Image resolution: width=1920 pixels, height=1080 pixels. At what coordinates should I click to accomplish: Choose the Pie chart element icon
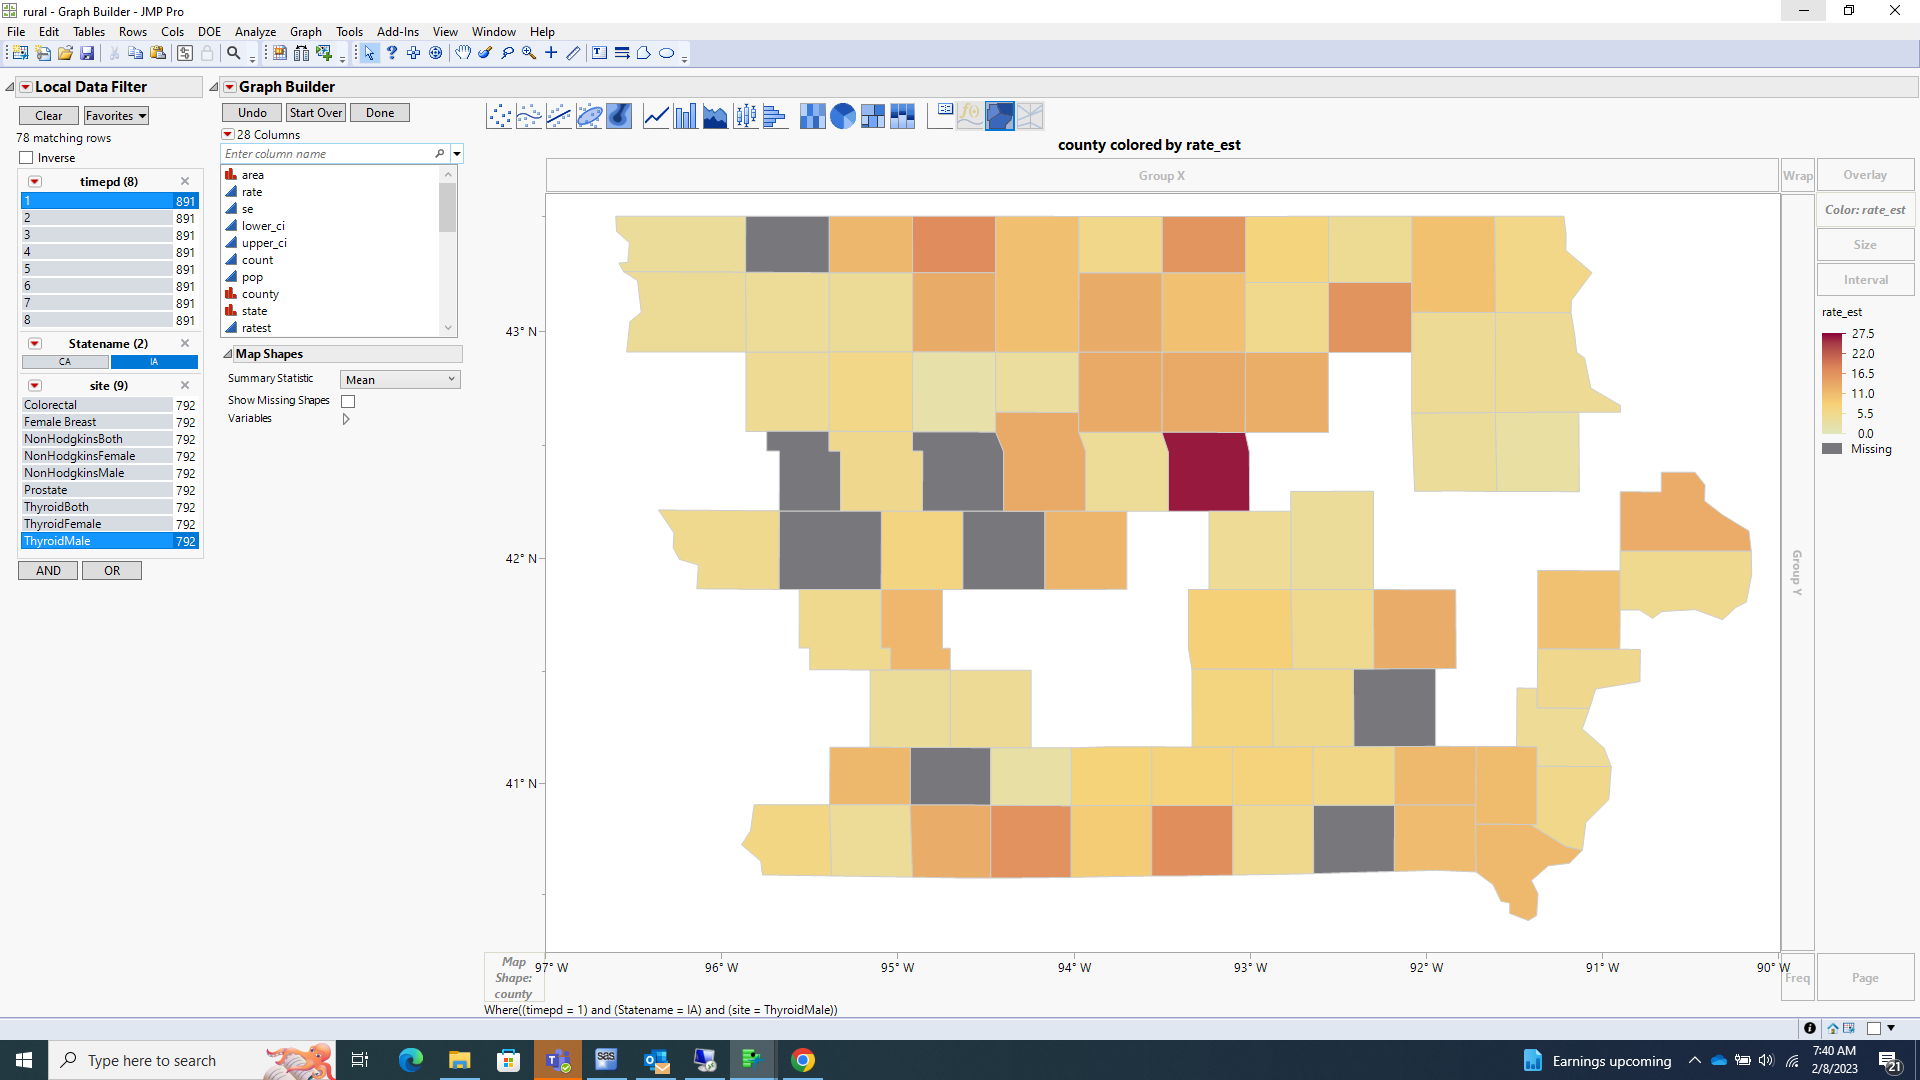coord(843,115)
